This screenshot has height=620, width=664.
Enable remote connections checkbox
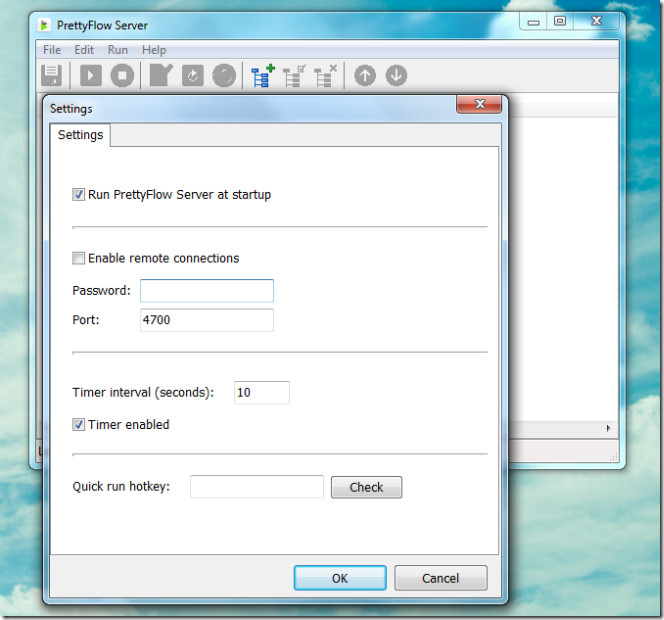tap(78, 258)
